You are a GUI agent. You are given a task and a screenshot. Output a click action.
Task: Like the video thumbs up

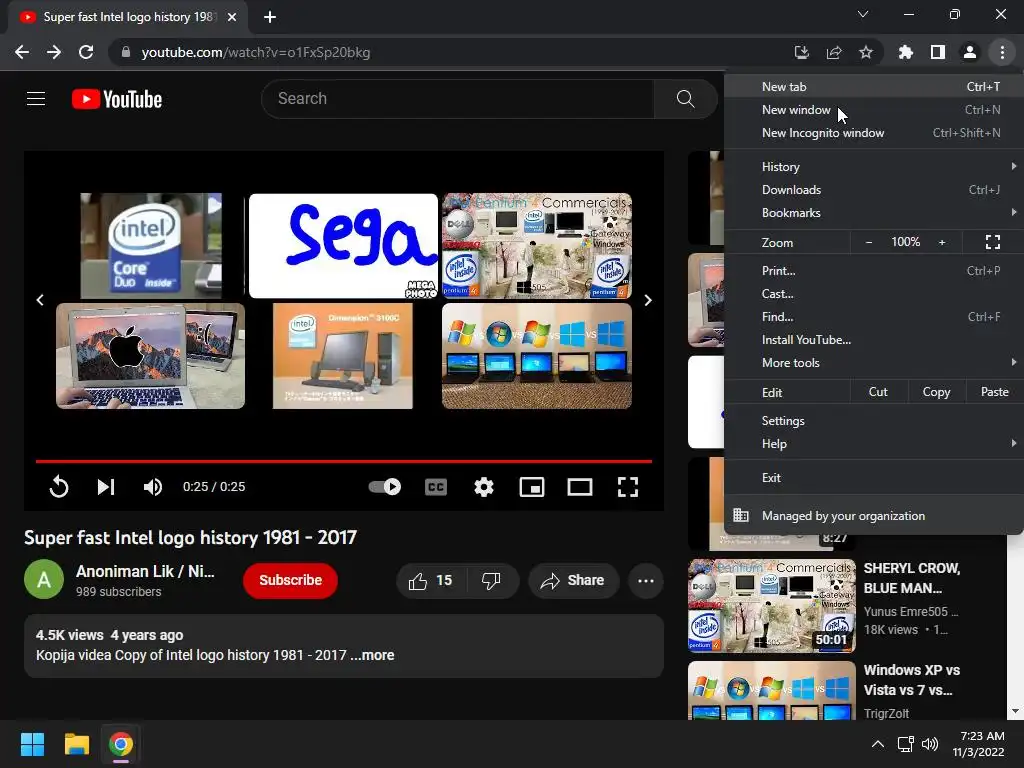pos(430,581)
